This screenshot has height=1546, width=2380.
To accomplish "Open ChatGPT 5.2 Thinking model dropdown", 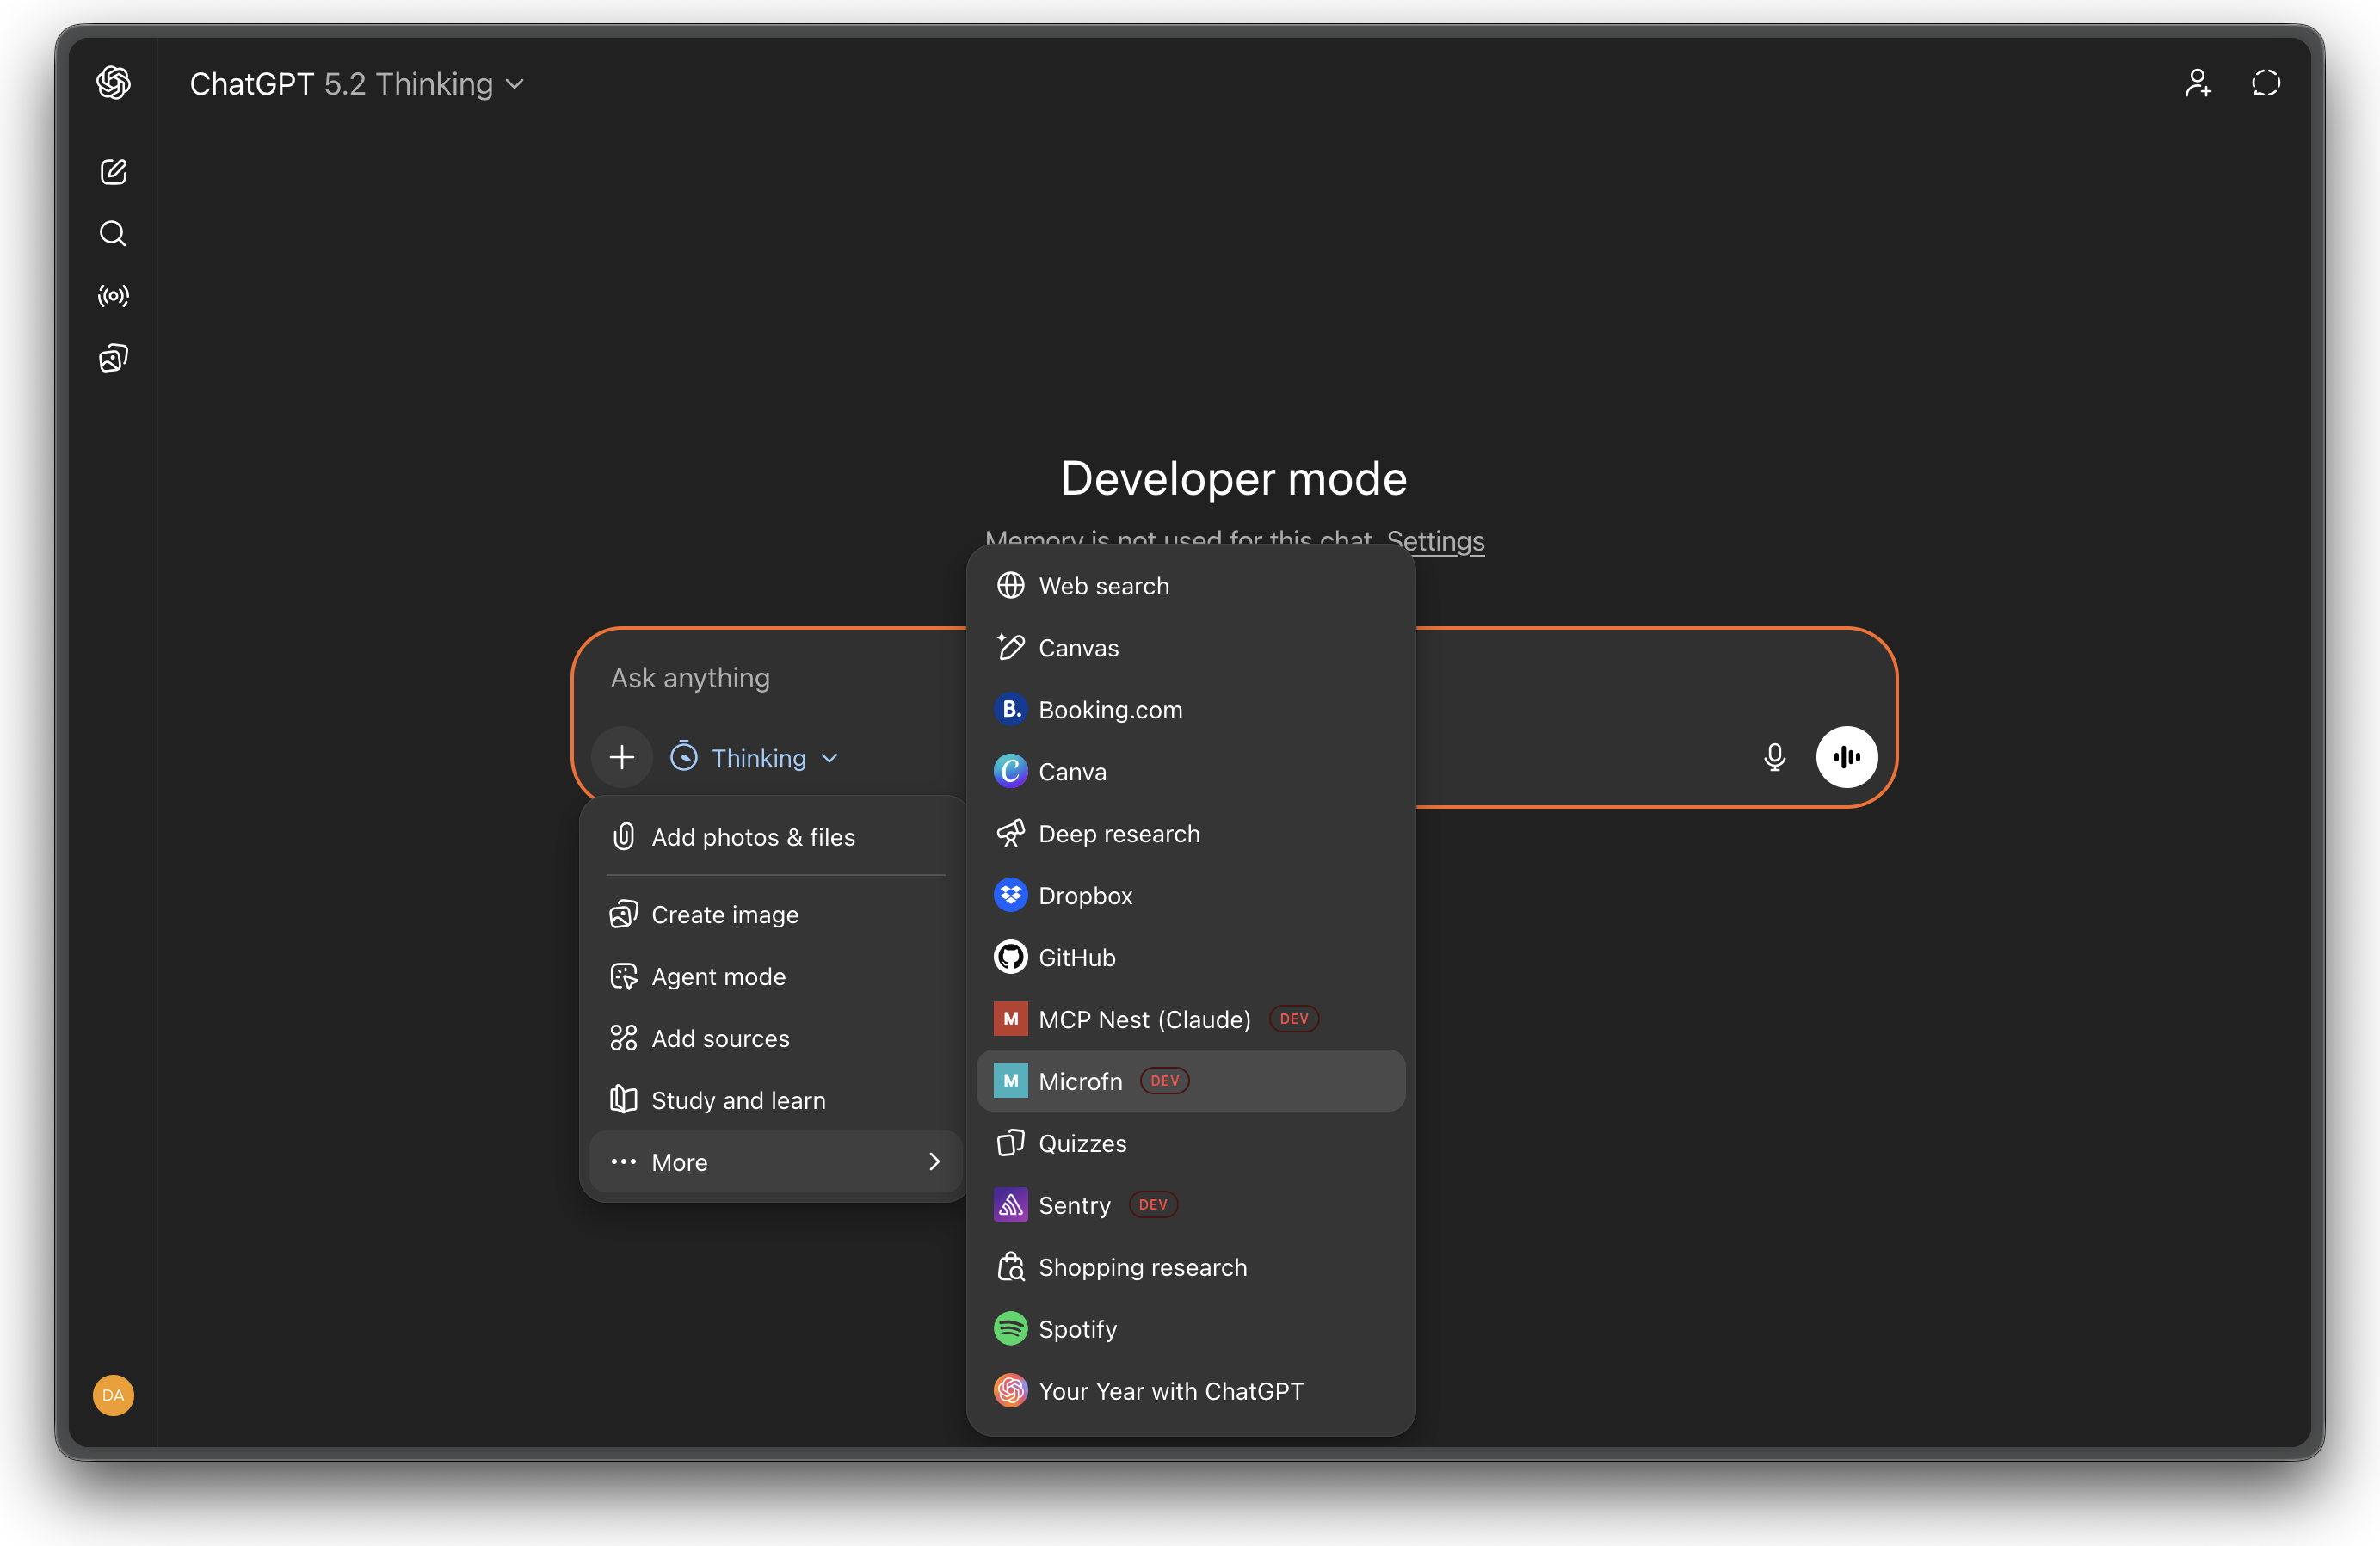I will (356, 84).
